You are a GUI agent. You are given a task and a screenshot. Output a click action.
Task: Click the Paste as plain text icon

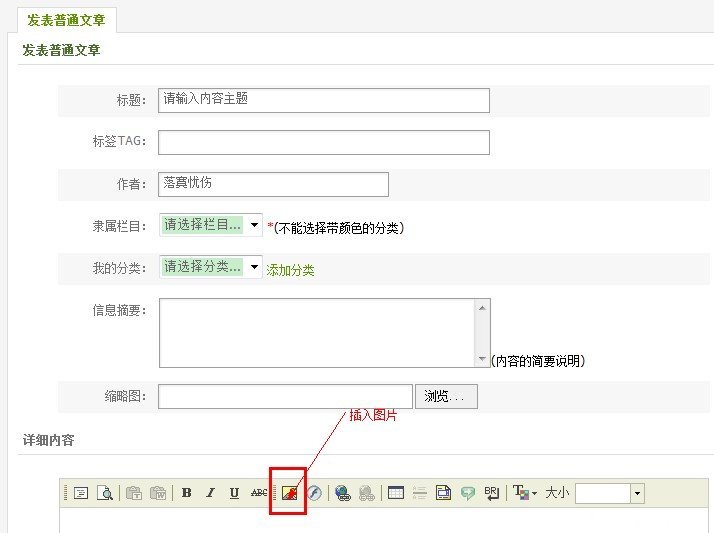[134, 492]
